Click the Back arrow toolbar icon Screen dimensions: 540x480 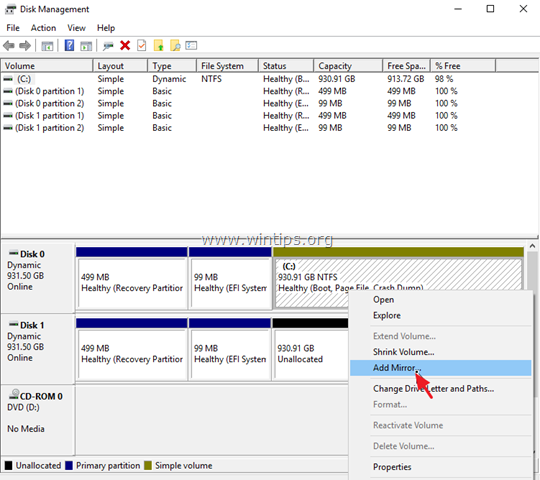[9, 45]
